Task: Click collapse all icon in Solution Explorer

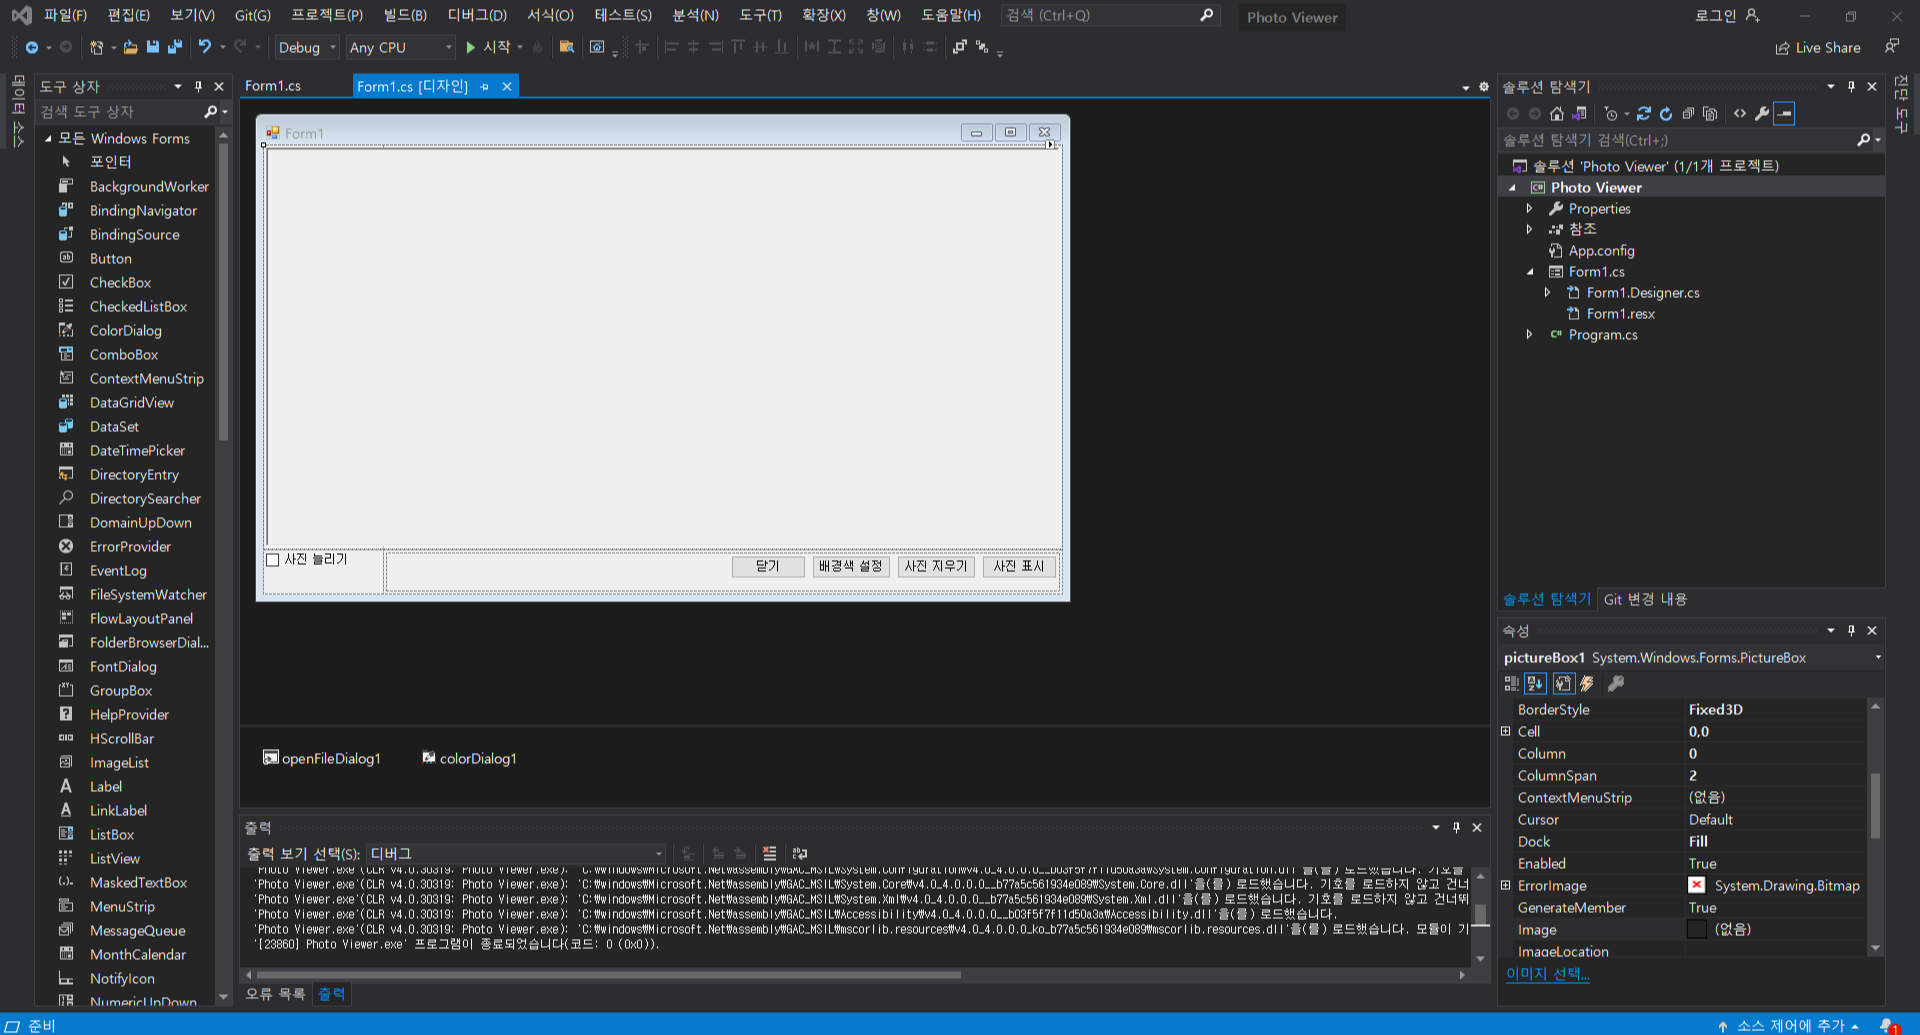Action: pyautogui.click(x=1688, y=114)
